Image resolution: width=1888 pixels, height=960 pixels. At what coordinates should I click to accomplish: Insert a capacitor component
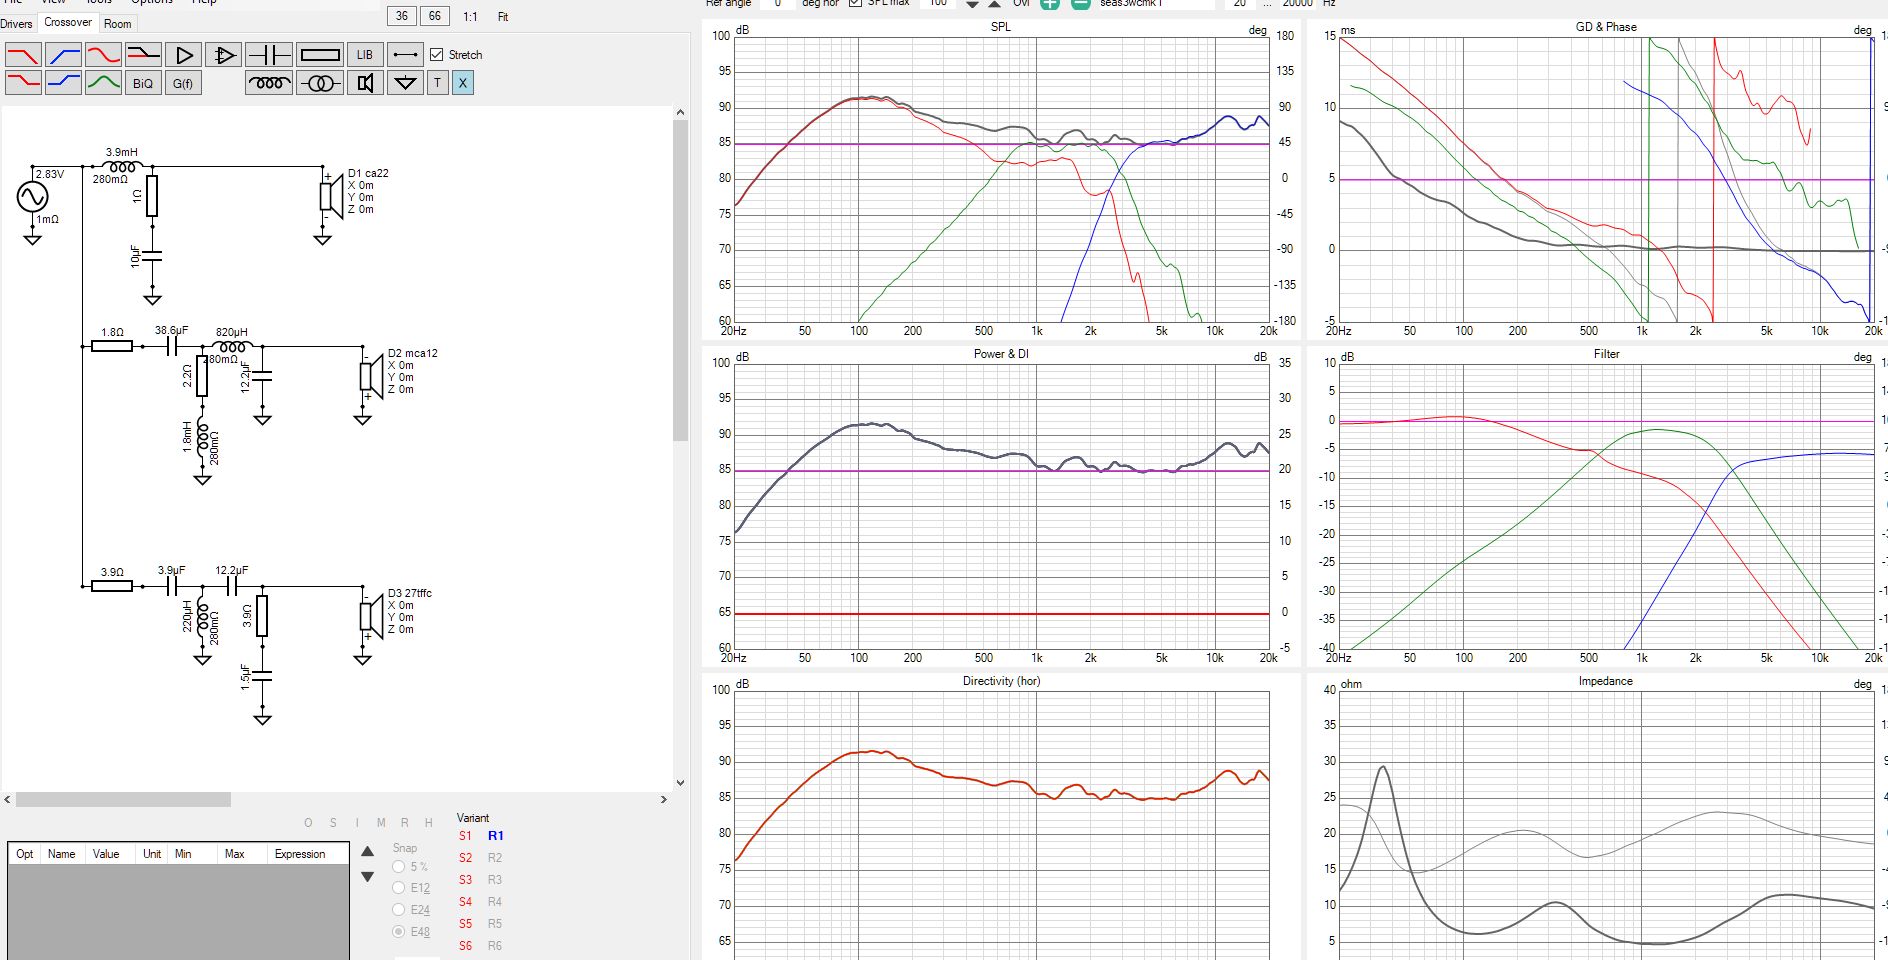[269, 55]
